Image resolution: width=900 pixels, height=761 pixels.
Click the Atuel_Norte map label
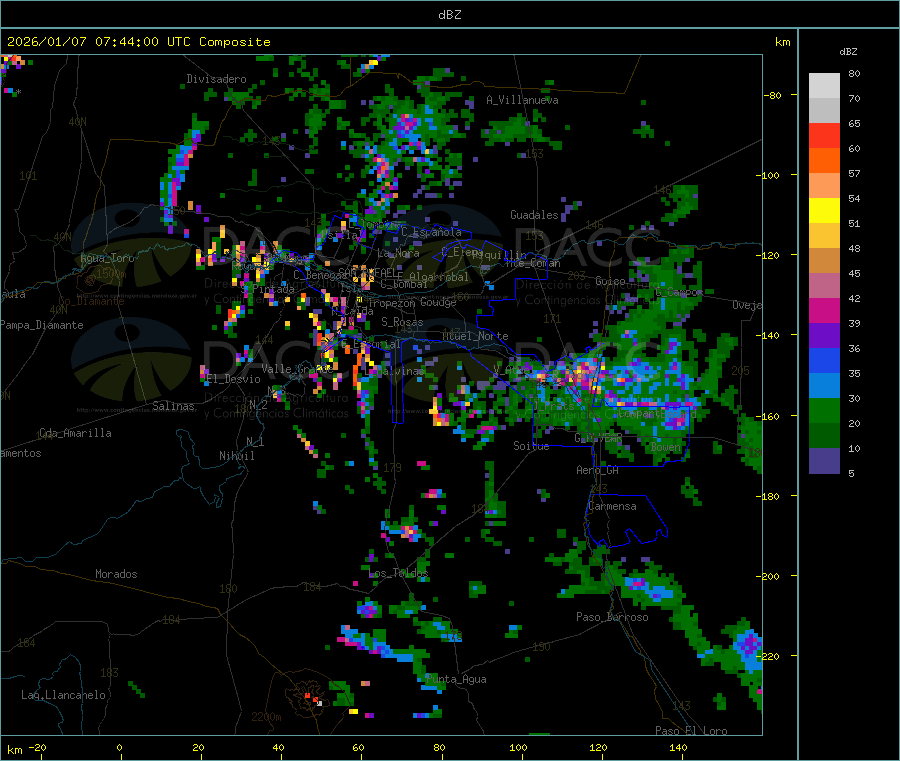tap(475, 336)
